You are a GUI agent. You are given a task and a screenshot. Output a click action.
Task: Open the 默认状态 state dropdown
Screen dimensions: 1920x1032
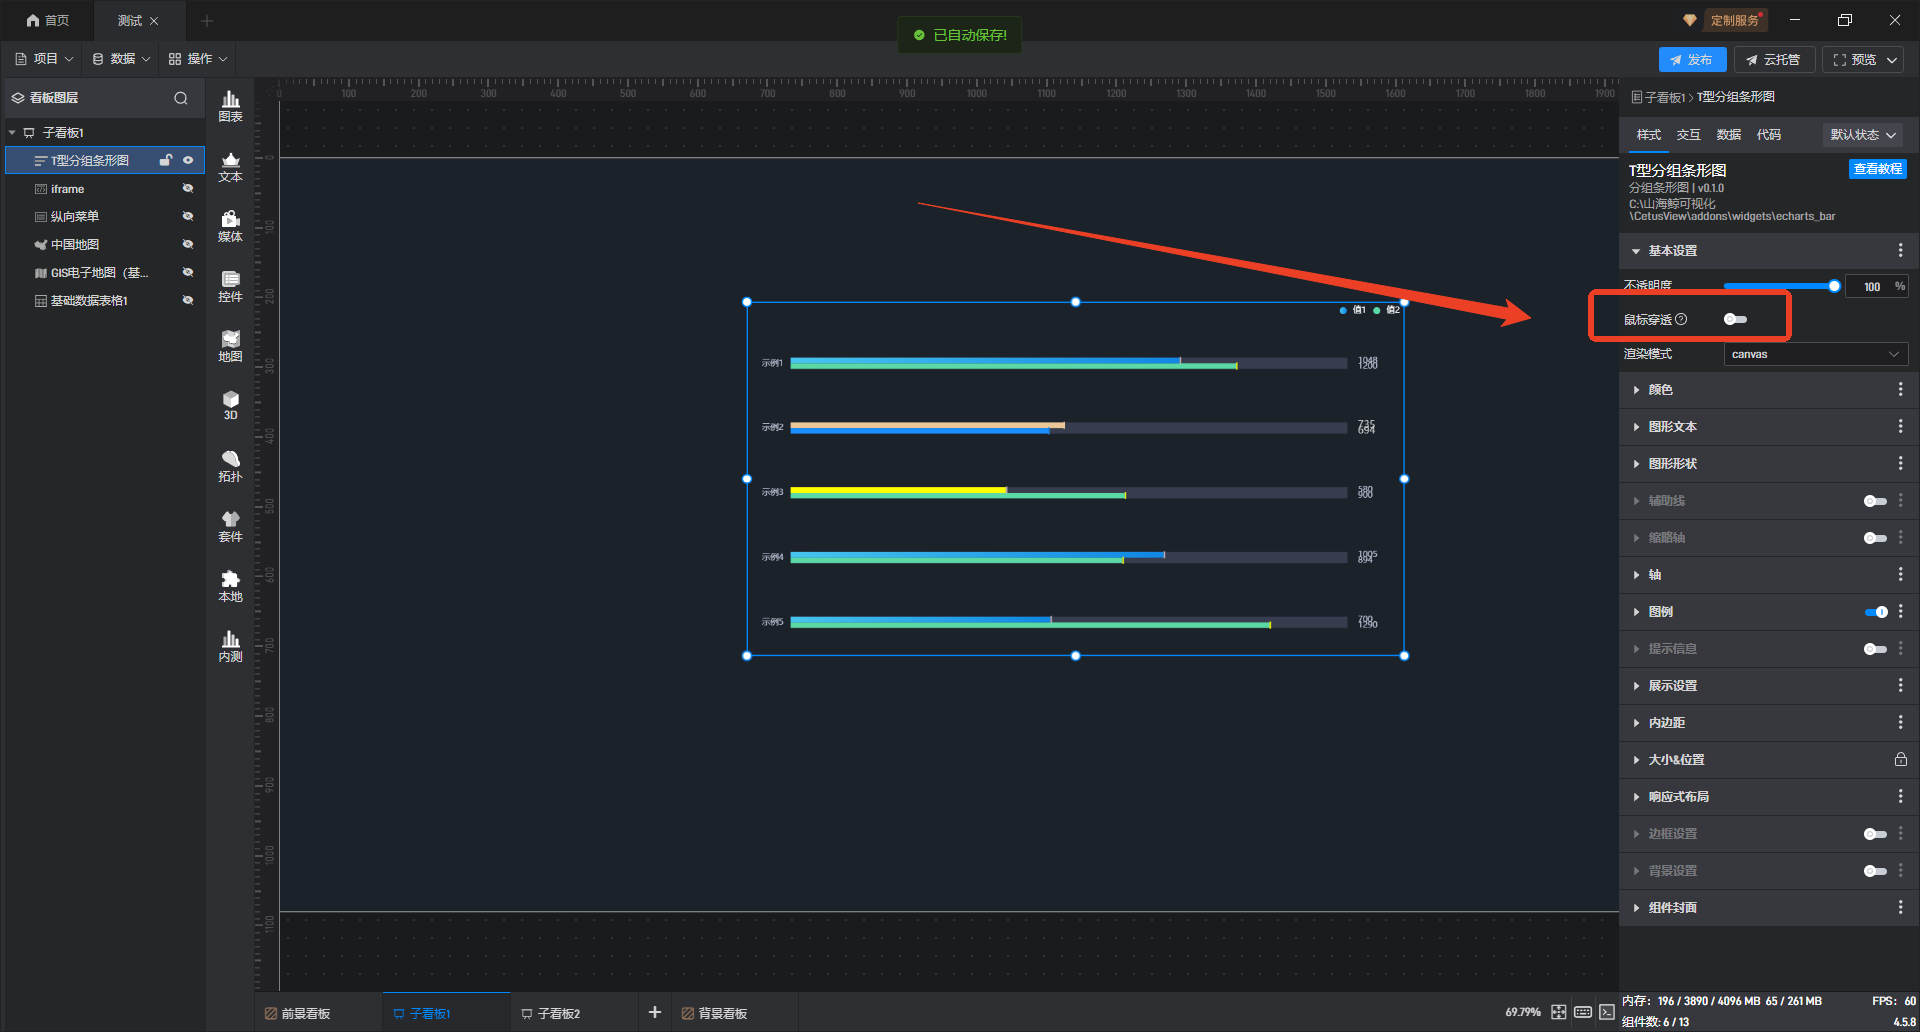click(x=1862, y=135)
